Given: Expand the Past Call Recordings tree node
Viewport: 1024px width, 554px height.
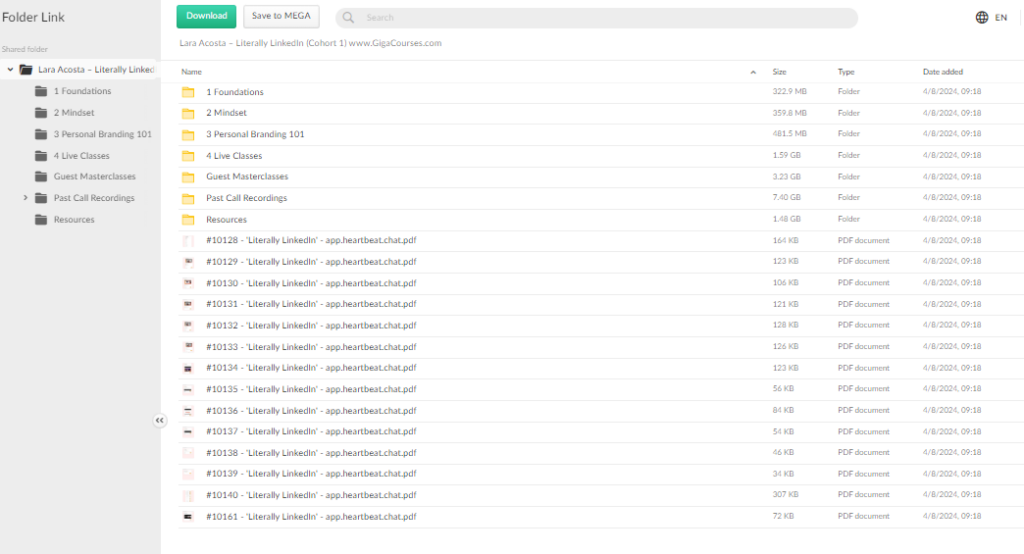Looking at the screenshot, I should point(25,198).
